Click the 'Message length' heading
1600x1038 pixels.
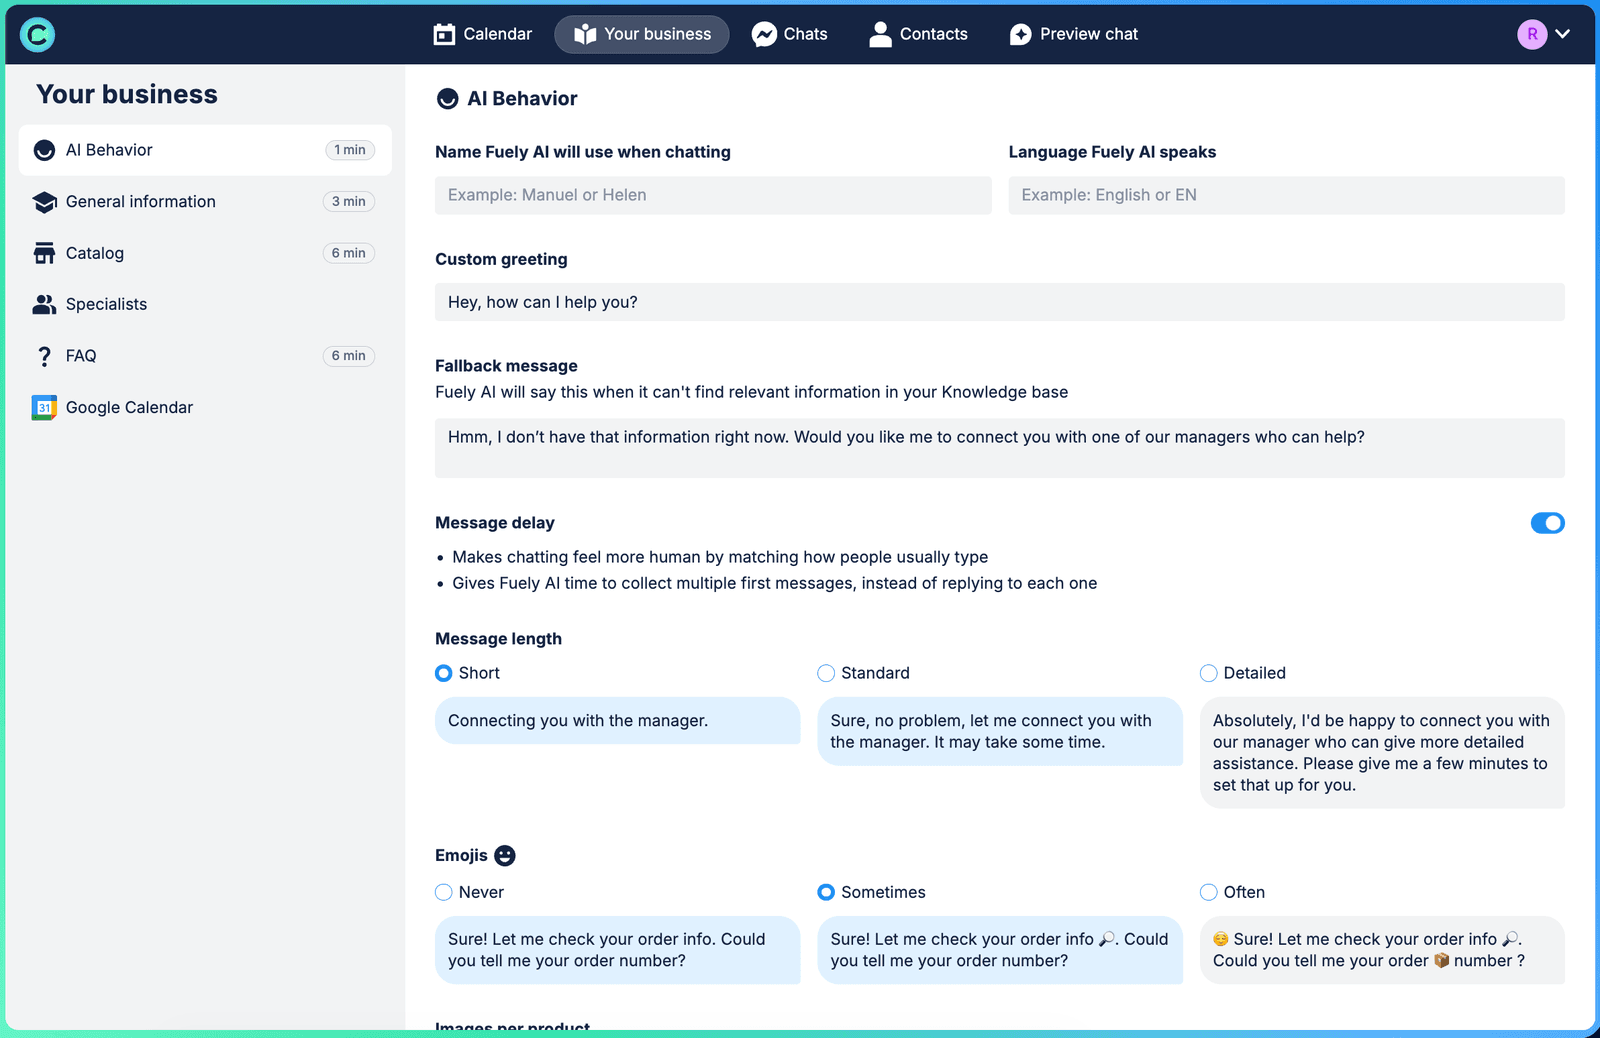click(498, 639)
